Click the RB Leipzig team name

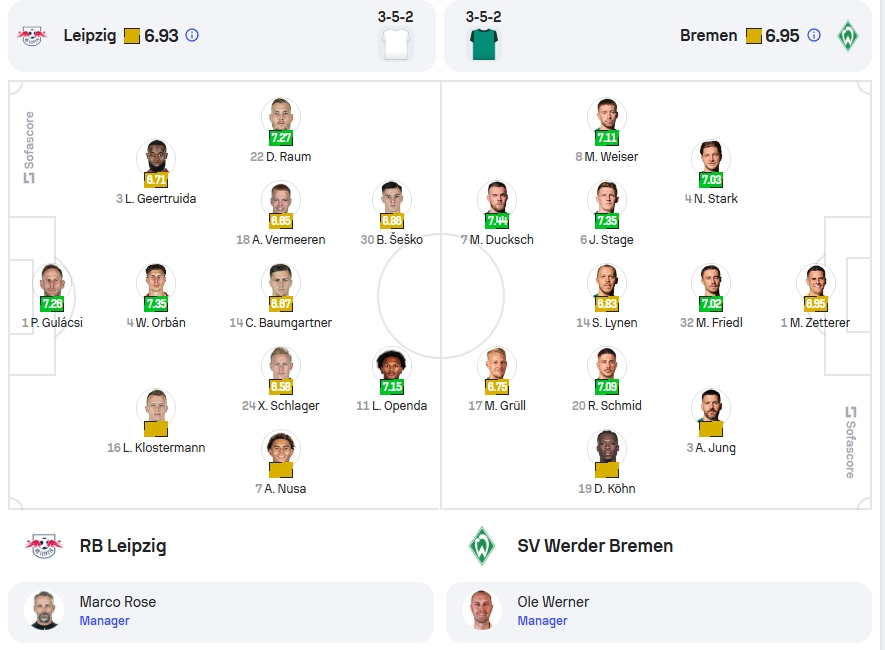click(x=123, y=546)
